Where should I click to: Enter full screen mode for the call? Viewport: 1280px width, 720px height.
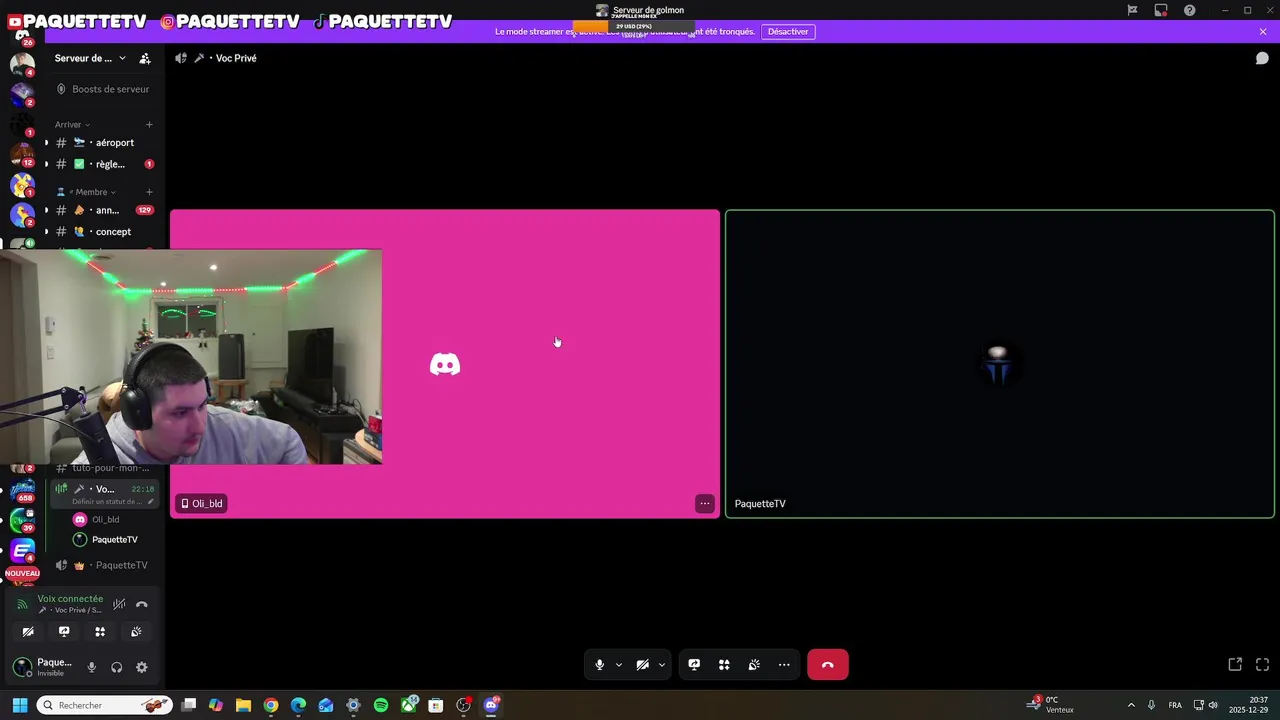click(x=1262, y=664)
